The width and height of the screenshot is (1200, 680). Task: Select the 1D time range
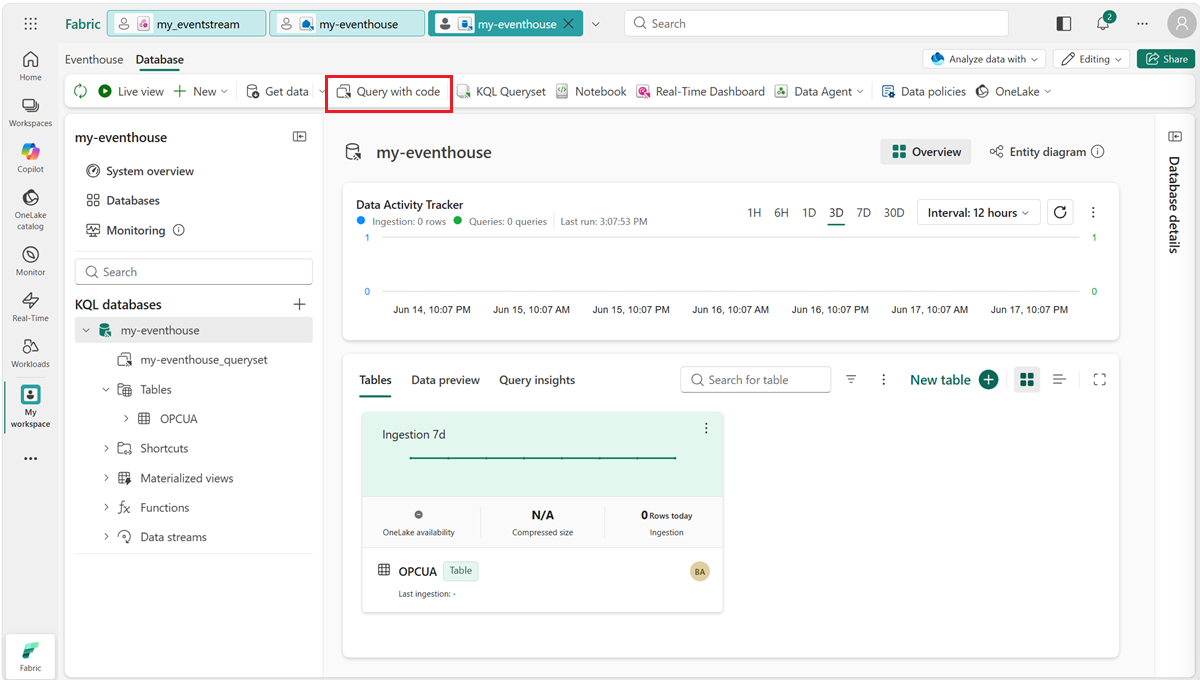[809, 213]
